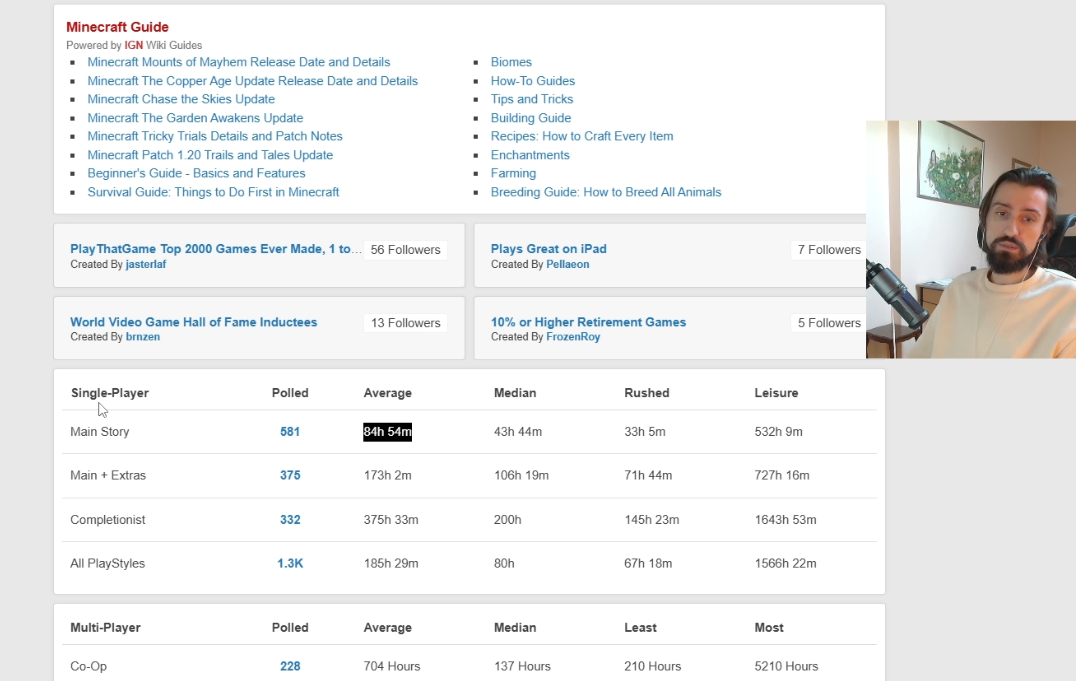Click the Main + Extras rushed time 71h 44m
Screen dimensions: 1076x681
tap(648, 475)
